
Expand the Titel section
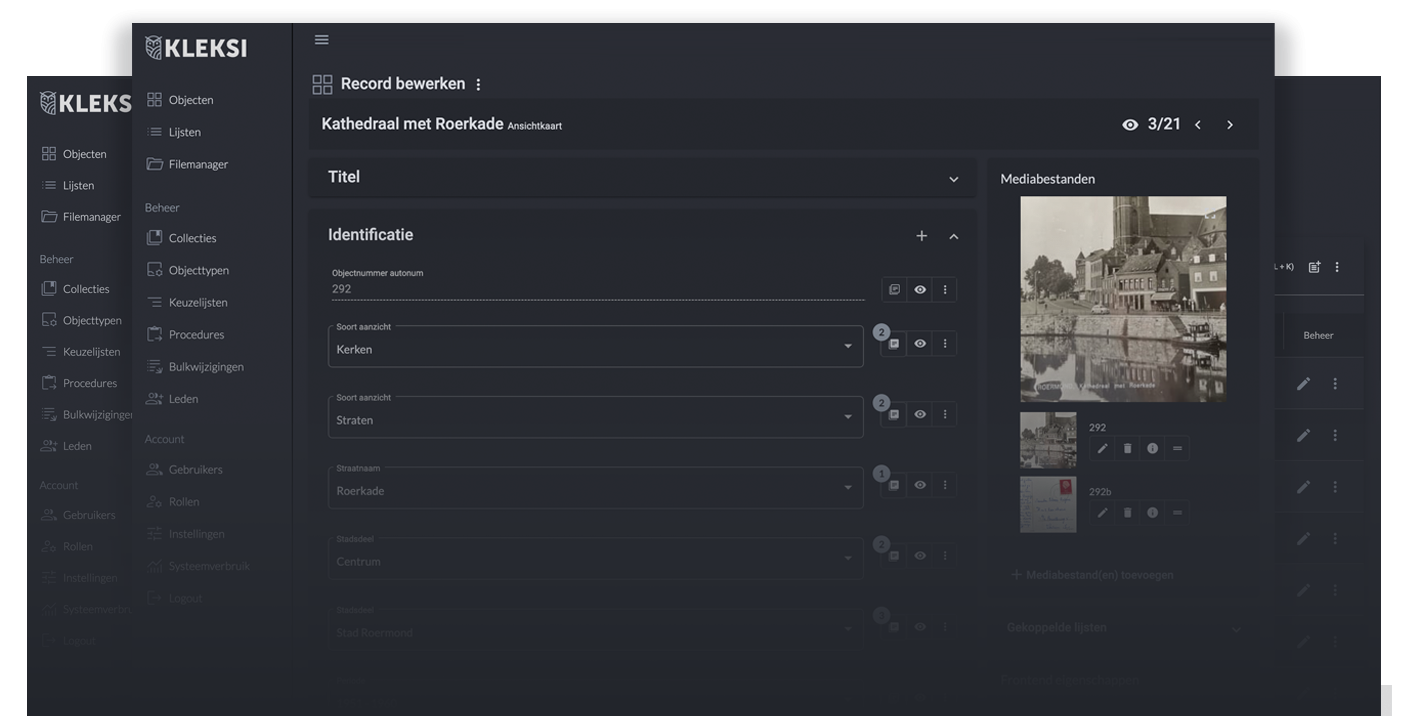(953, 179)
